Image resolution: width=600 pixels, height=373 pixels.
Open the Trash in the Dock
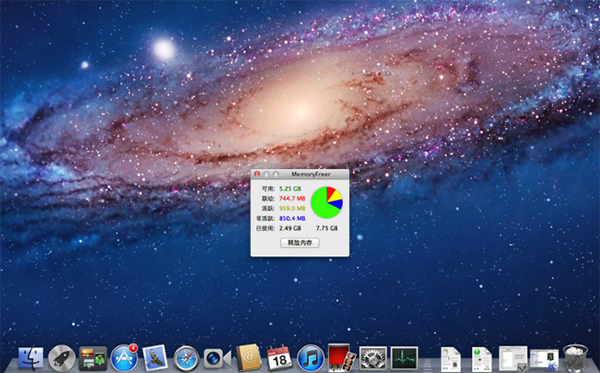tap(575, 358)
